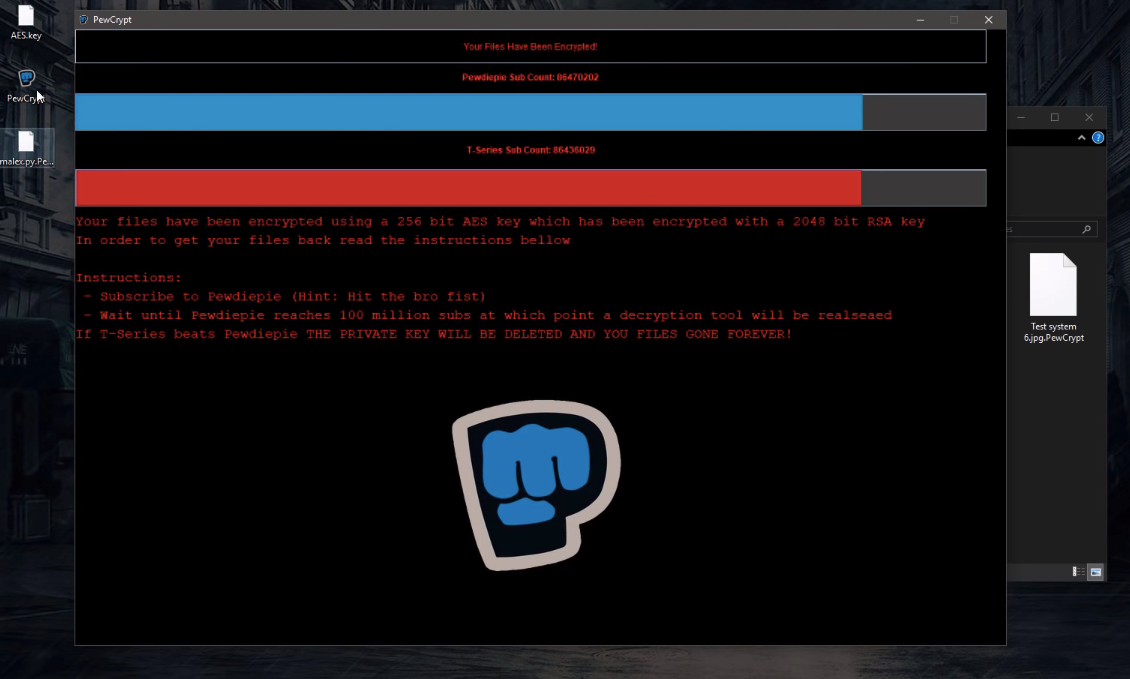Click the 'Instructions:' heading text
Screen dimensions: 1130x679
[129, 278]
